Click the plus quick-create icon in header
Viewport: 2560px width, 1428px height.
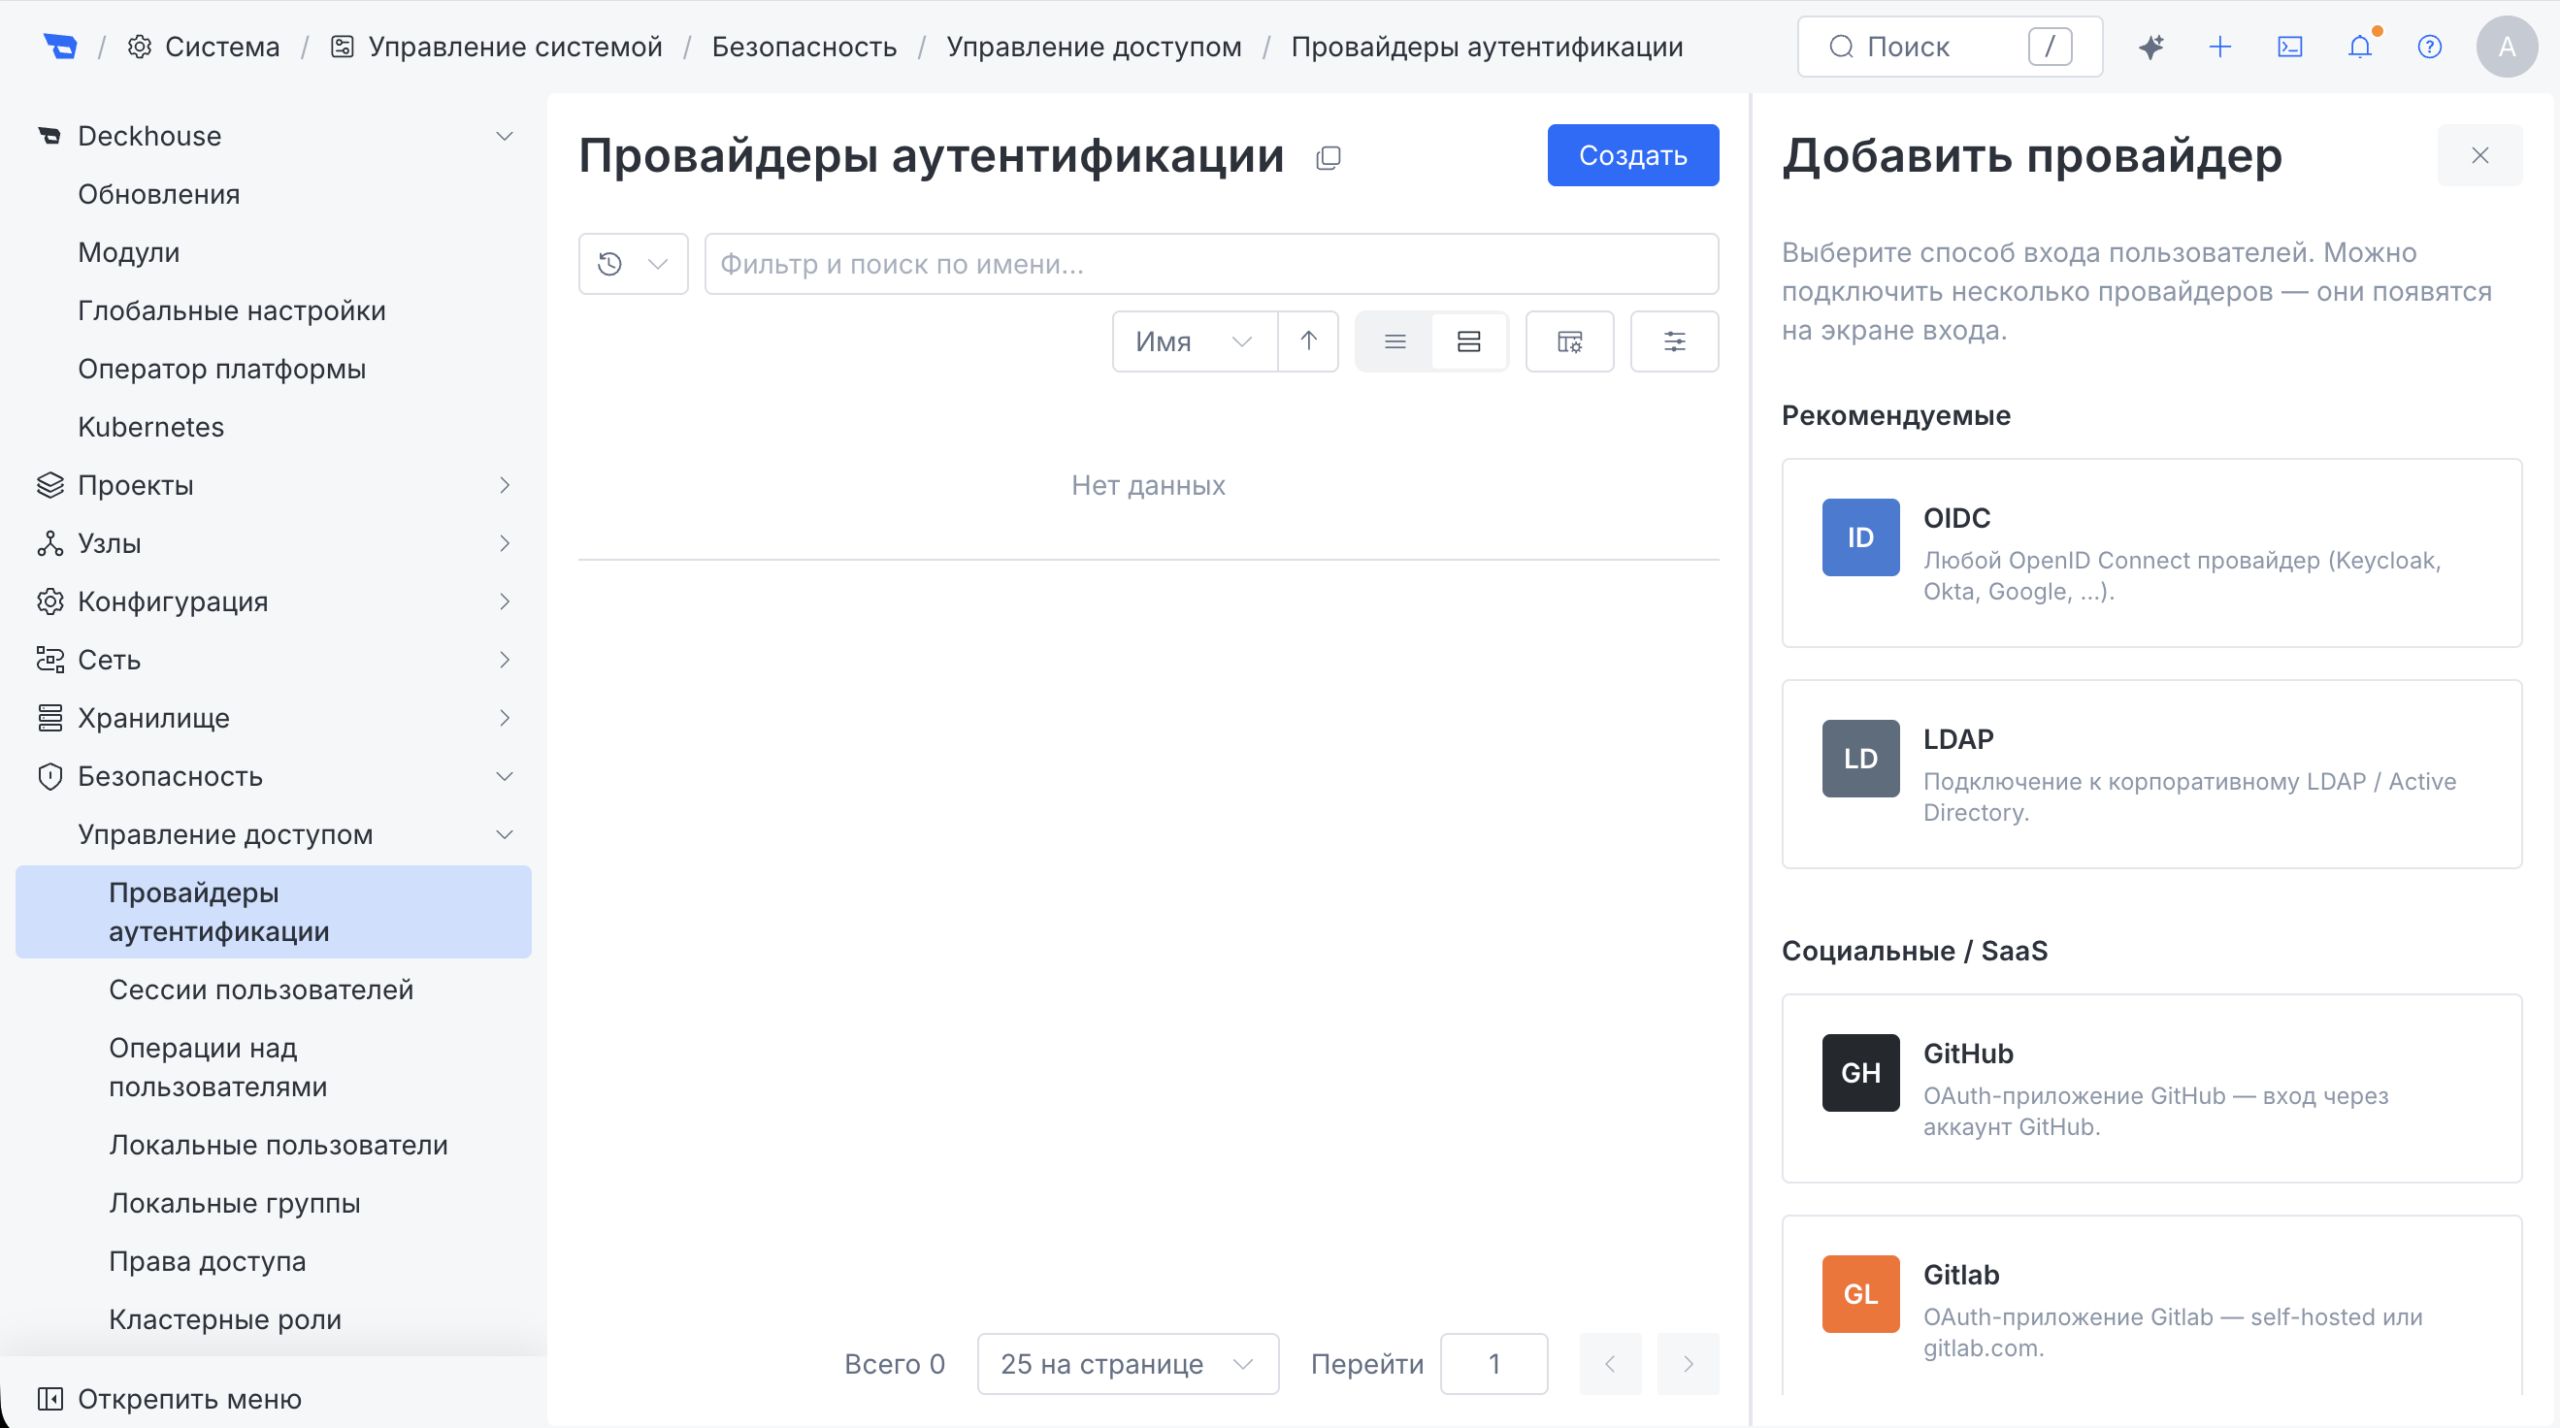2220,46
